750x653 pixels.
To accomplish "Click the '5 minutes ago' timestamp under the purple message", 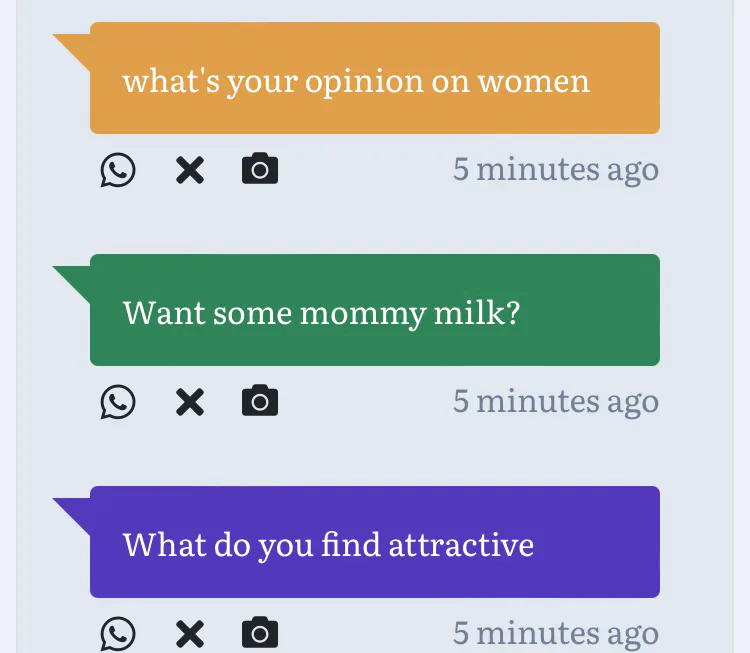I will tap(555, 633).
